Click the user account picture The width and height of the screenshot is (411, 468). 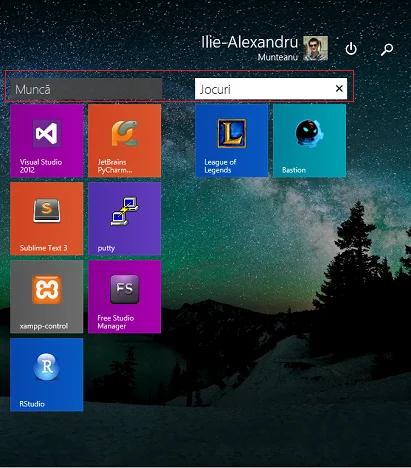(315, 48)
